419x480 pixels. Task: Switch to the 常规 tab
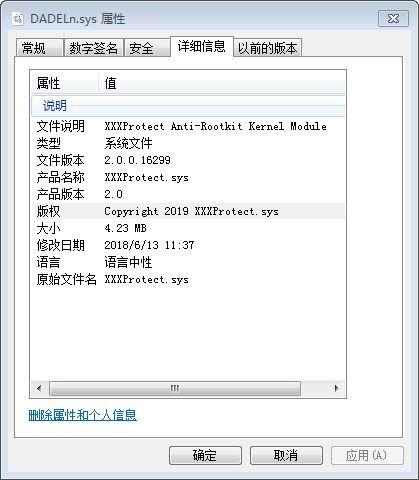pos(40,48)
